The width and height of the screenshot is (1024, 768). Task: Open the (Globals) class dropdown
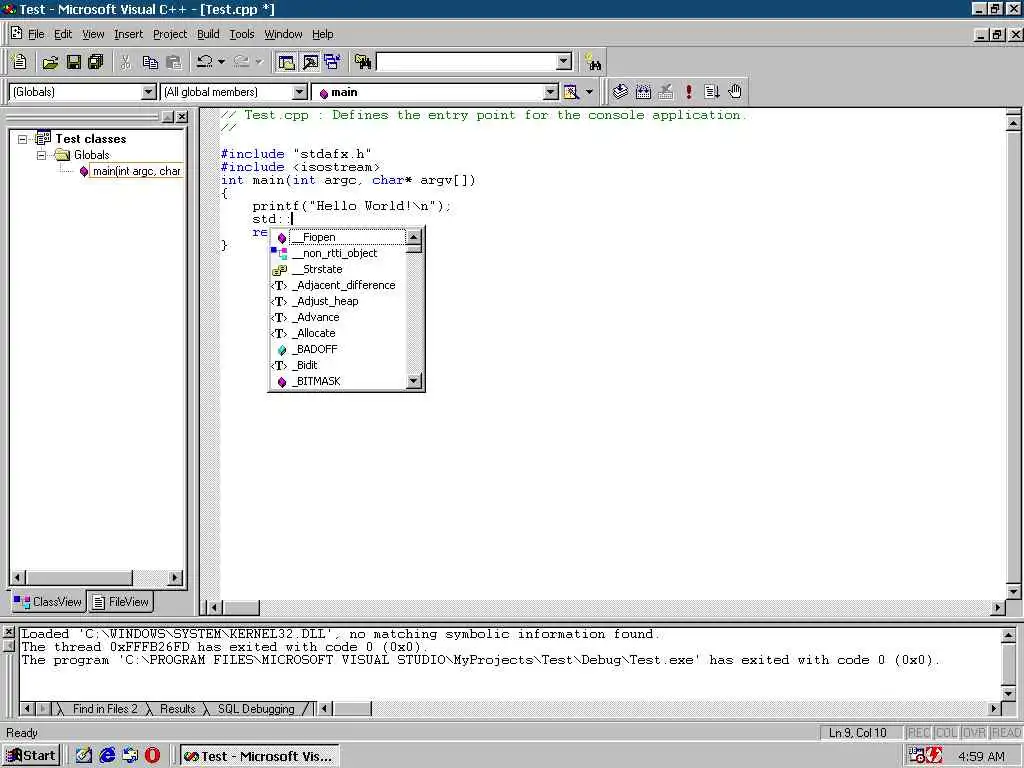tap(149, 92)
